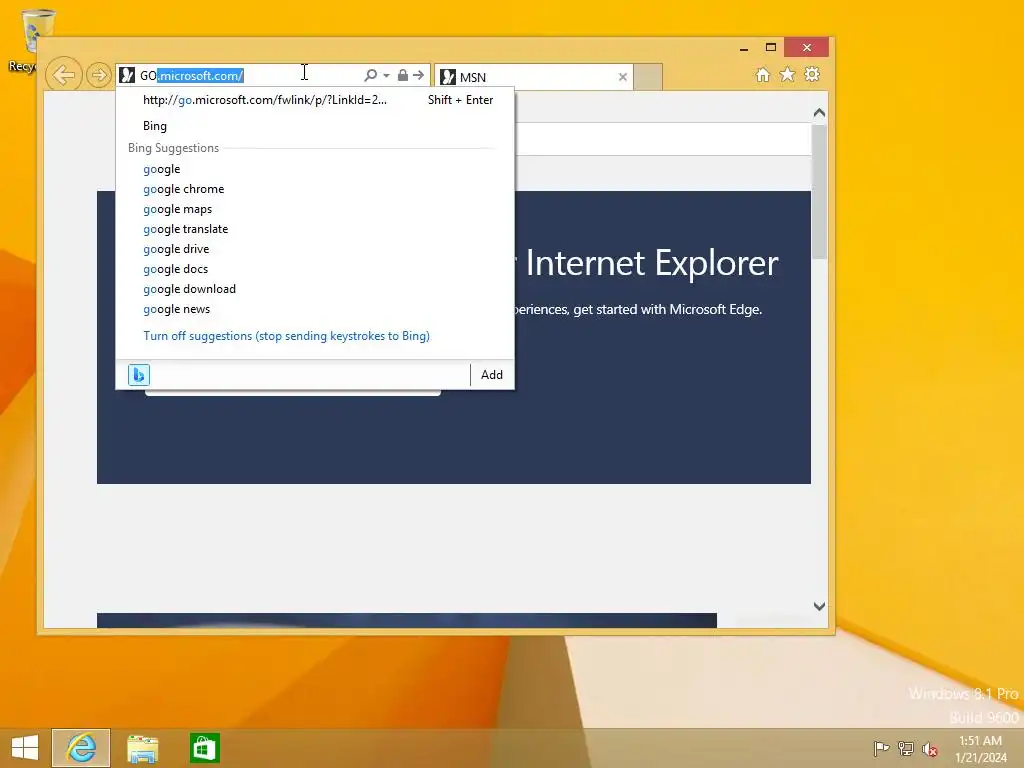
Task: Pick the "google drive" suggestion
Action: (315, 249)
